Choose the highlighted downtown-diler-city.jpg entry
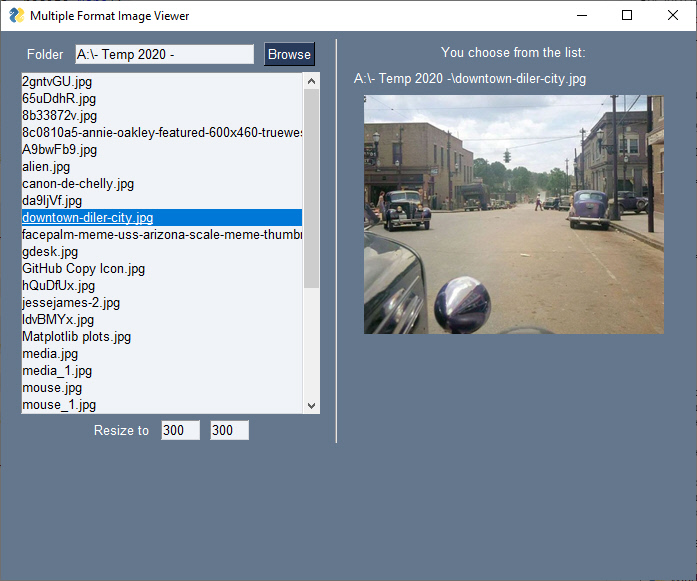 point(88,217)
